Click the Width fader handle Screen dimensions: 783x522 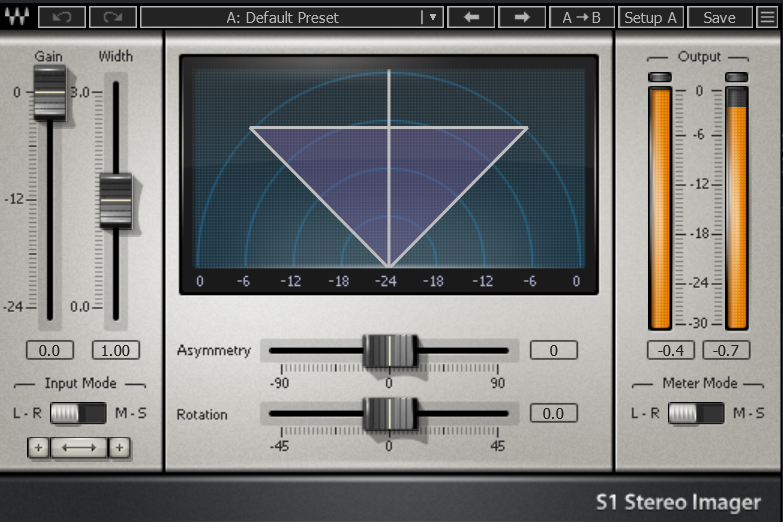click(116, 200)
